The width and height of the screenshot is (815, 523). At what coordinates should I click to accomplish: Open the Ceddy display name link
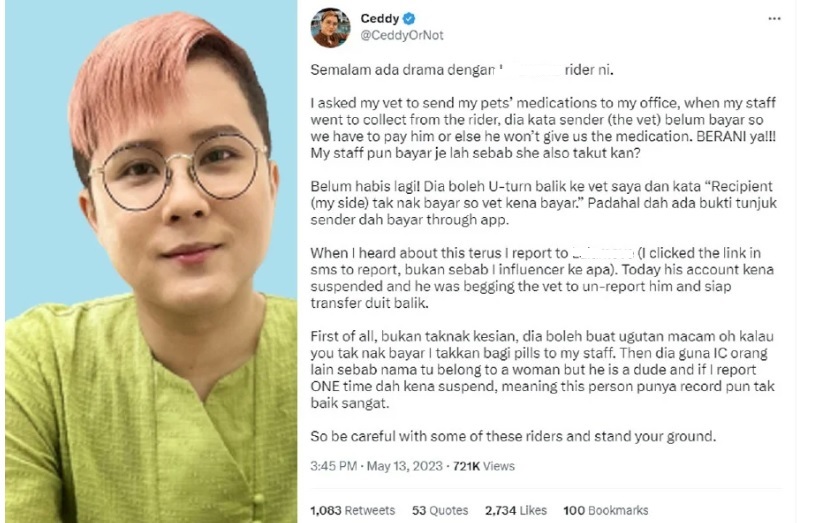(379, 19)
